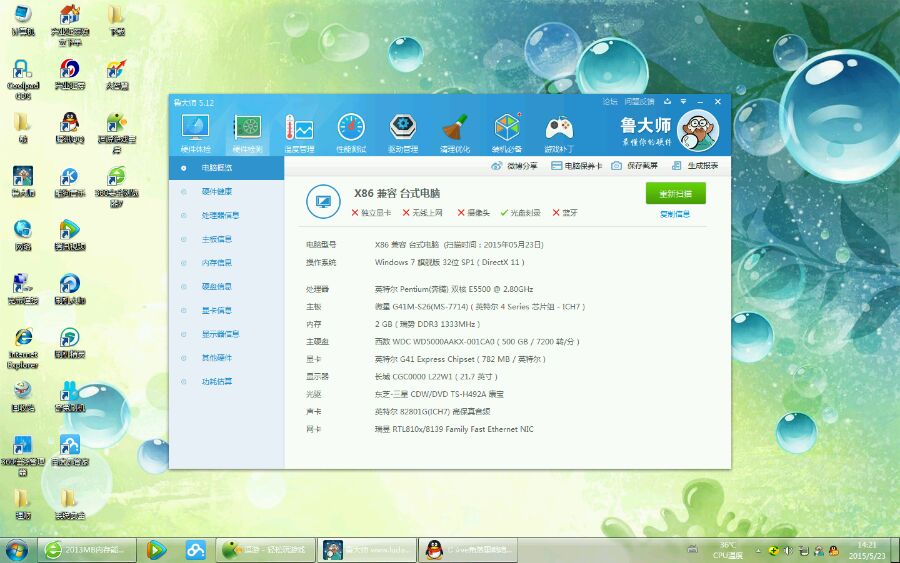Click the 独立显卡 discrete GPU status
Screen dimensions: 900x563
pyautogui.click(x=371, y=213)
